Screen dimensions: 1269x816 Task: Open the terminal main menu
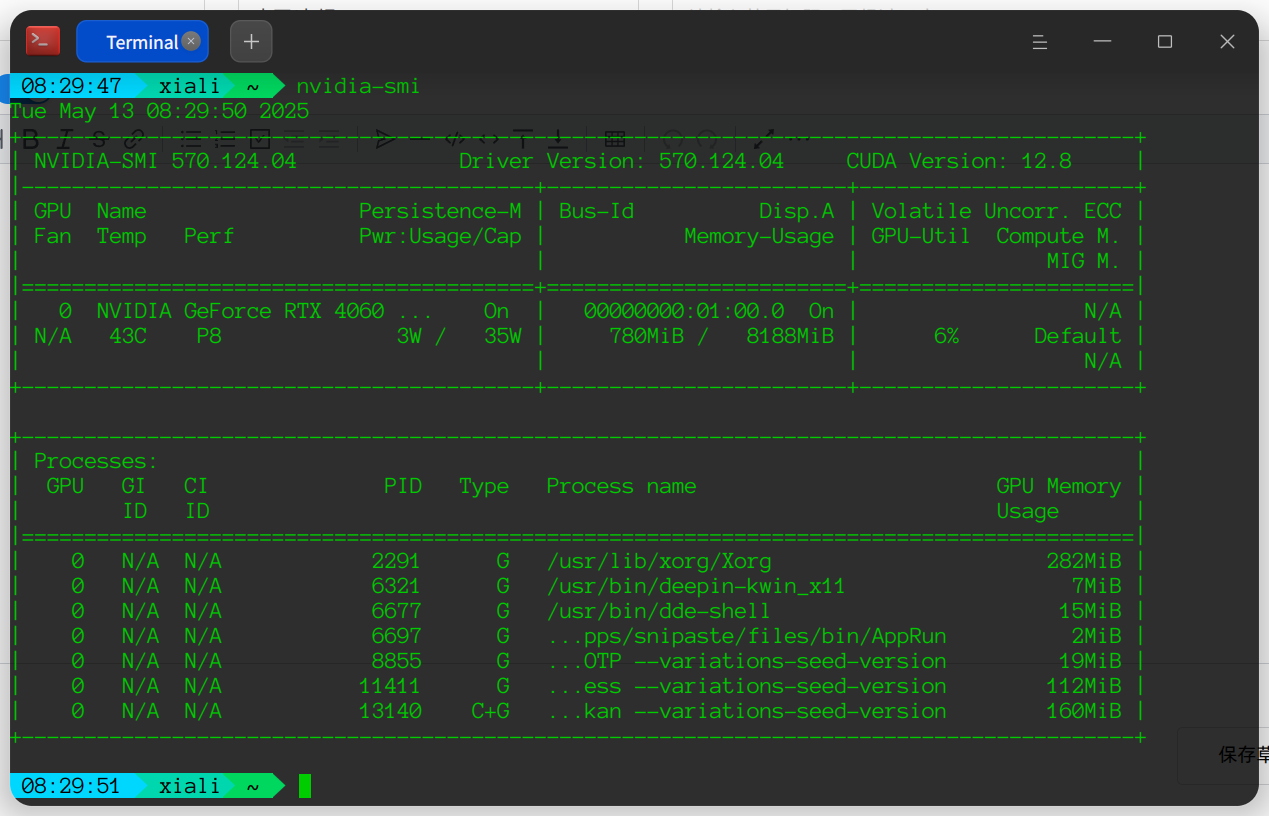pyautogui.click(x=1040, y=42)
